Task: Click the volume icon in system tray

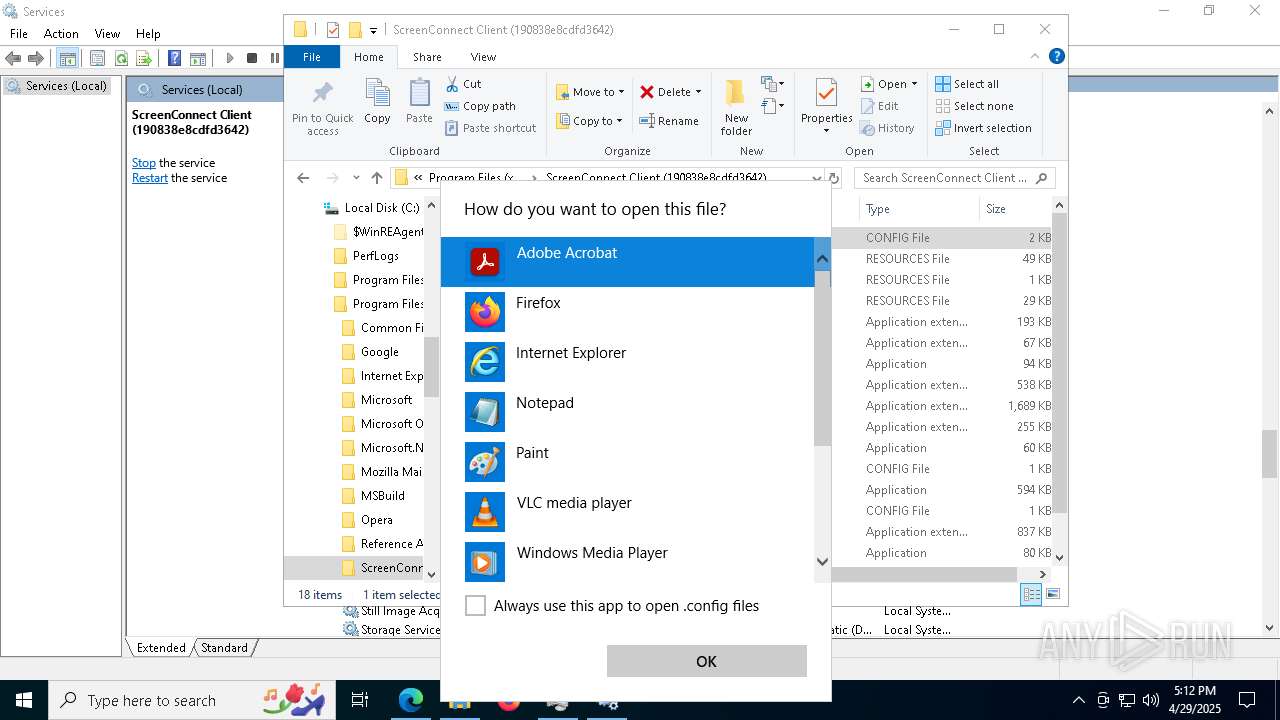Action: pyautogui.click(x=1151, y=700)
